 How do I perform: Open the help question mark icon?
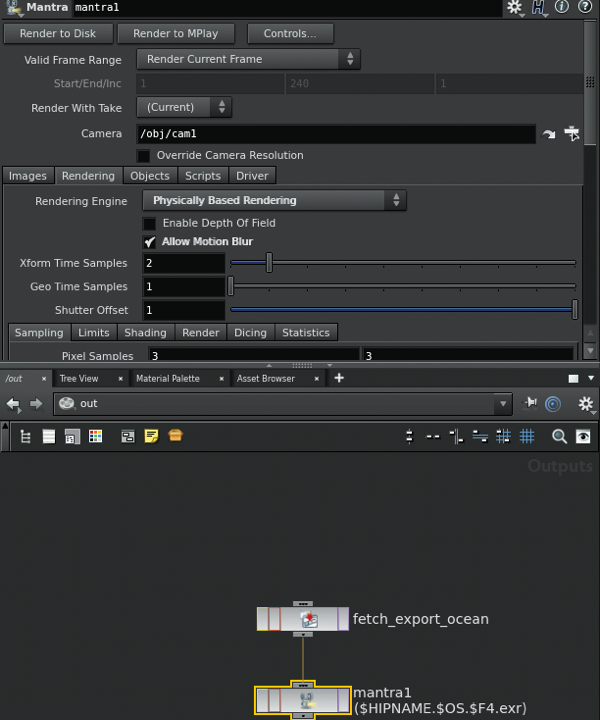coord(585,7)
